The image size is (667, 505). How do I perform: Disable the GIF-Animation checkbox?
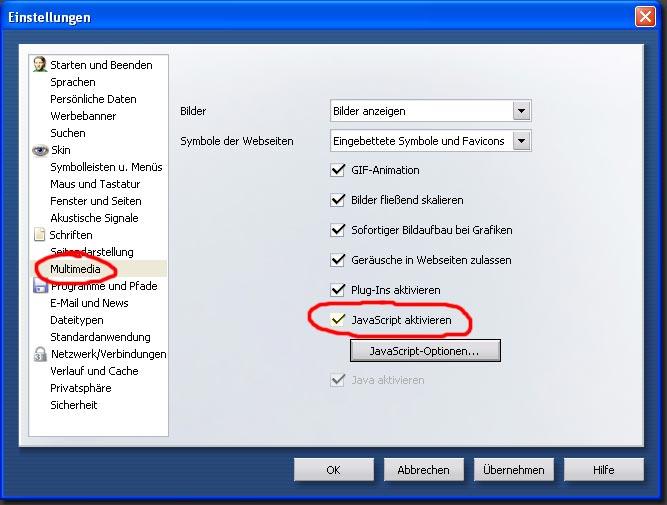[337, 170]
